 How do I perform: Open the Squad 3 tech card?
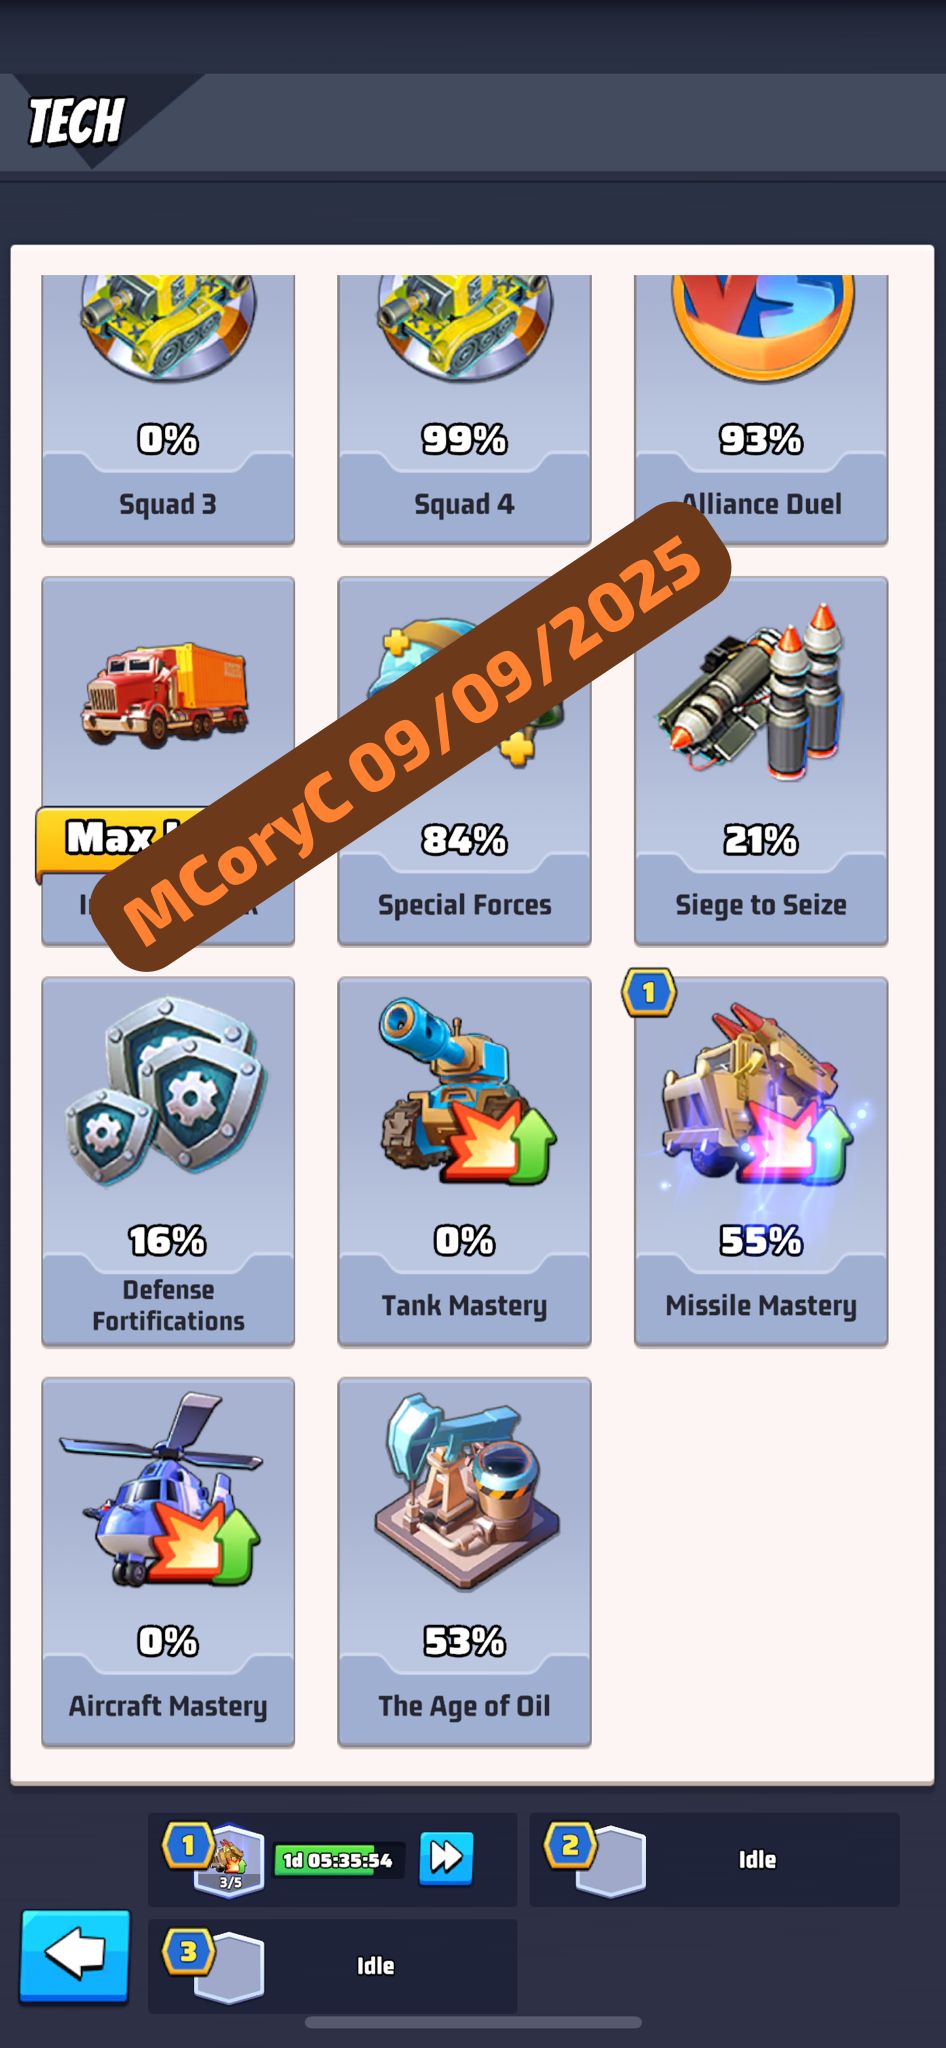[168, 410]
